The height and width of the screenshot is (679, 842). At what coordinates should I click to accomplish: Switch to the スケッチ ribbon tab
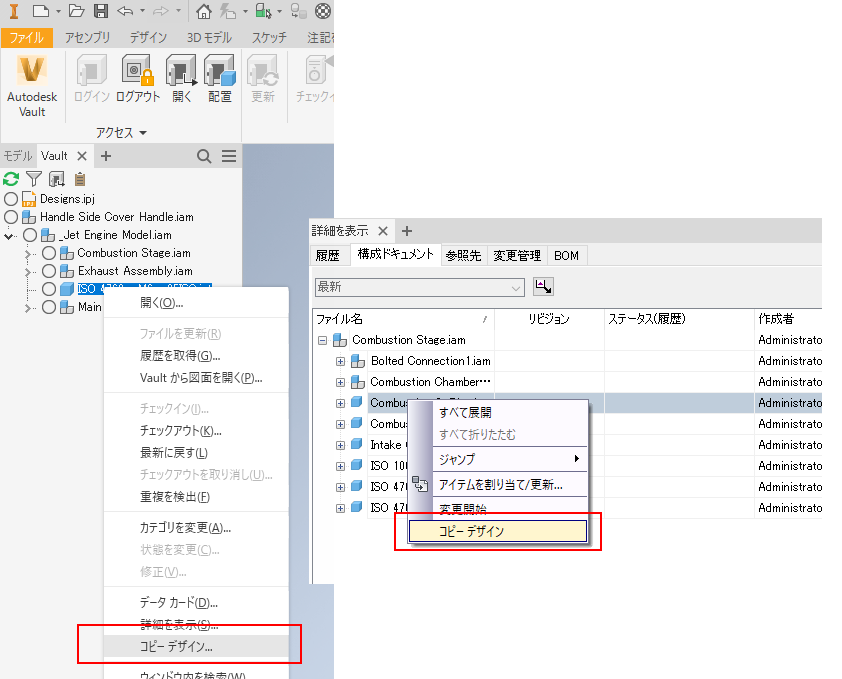click(x=270, y=38)
